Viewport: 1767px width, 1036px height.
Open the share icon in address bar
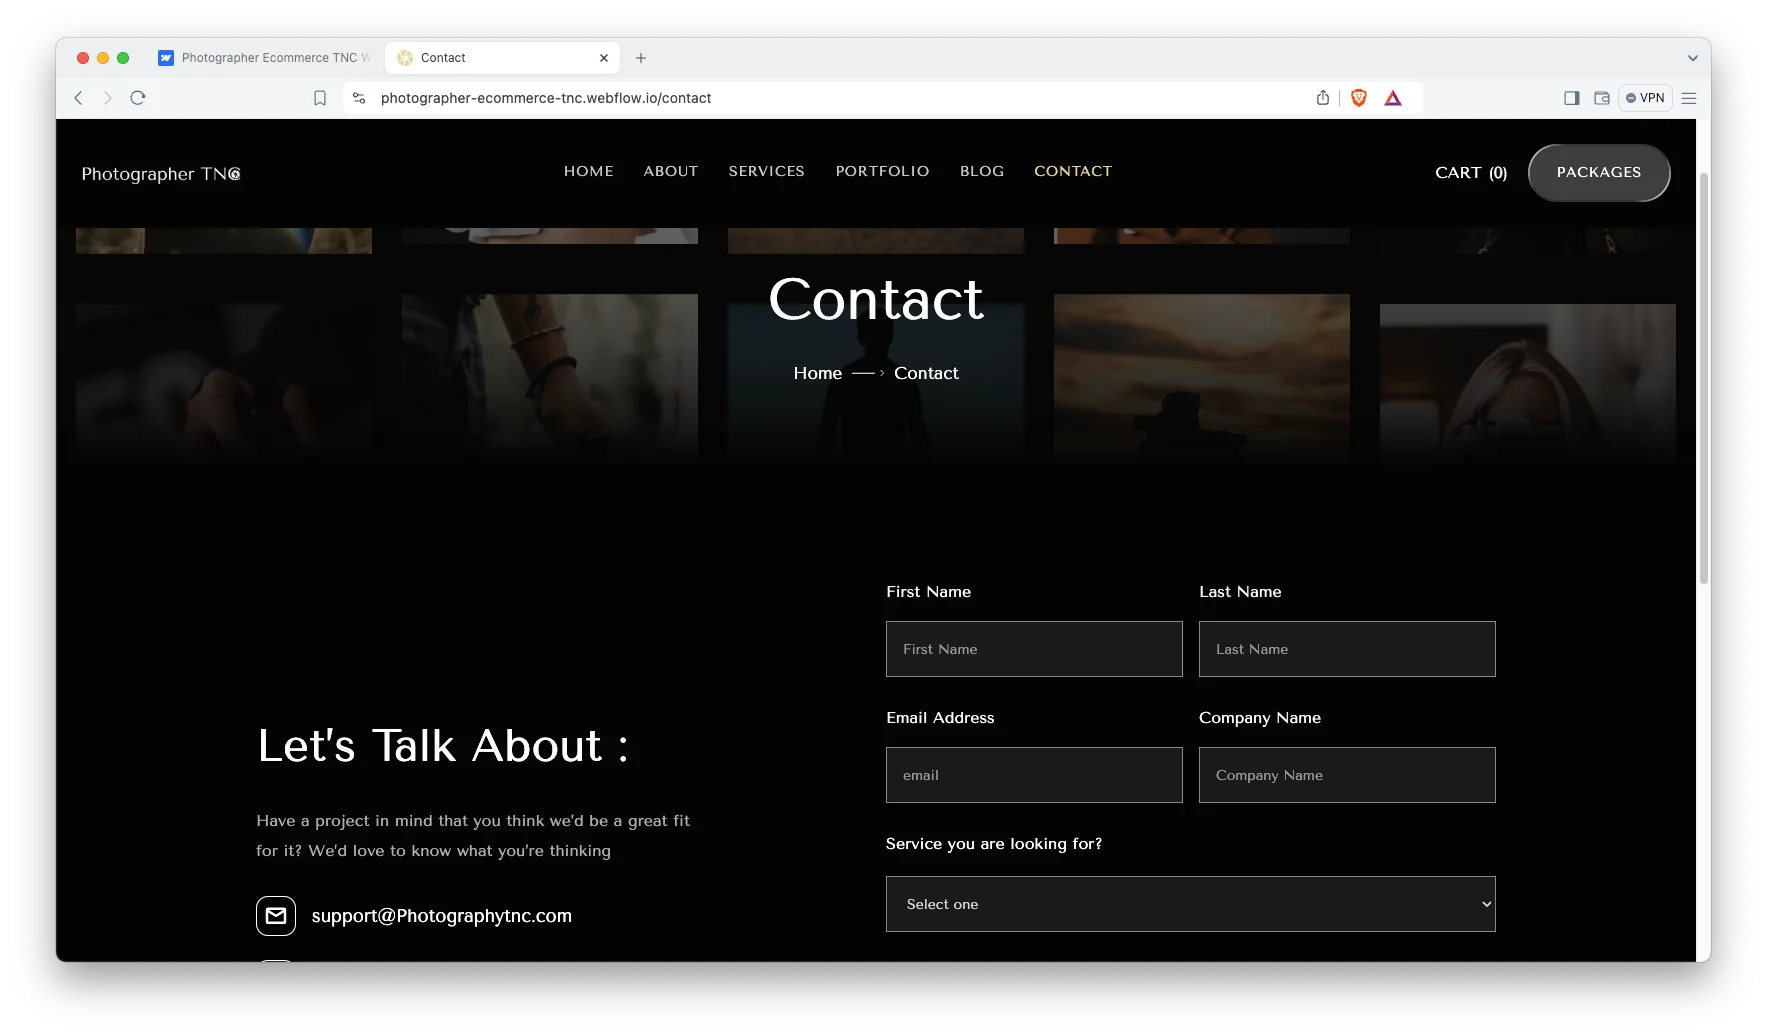click(1323, 98)
